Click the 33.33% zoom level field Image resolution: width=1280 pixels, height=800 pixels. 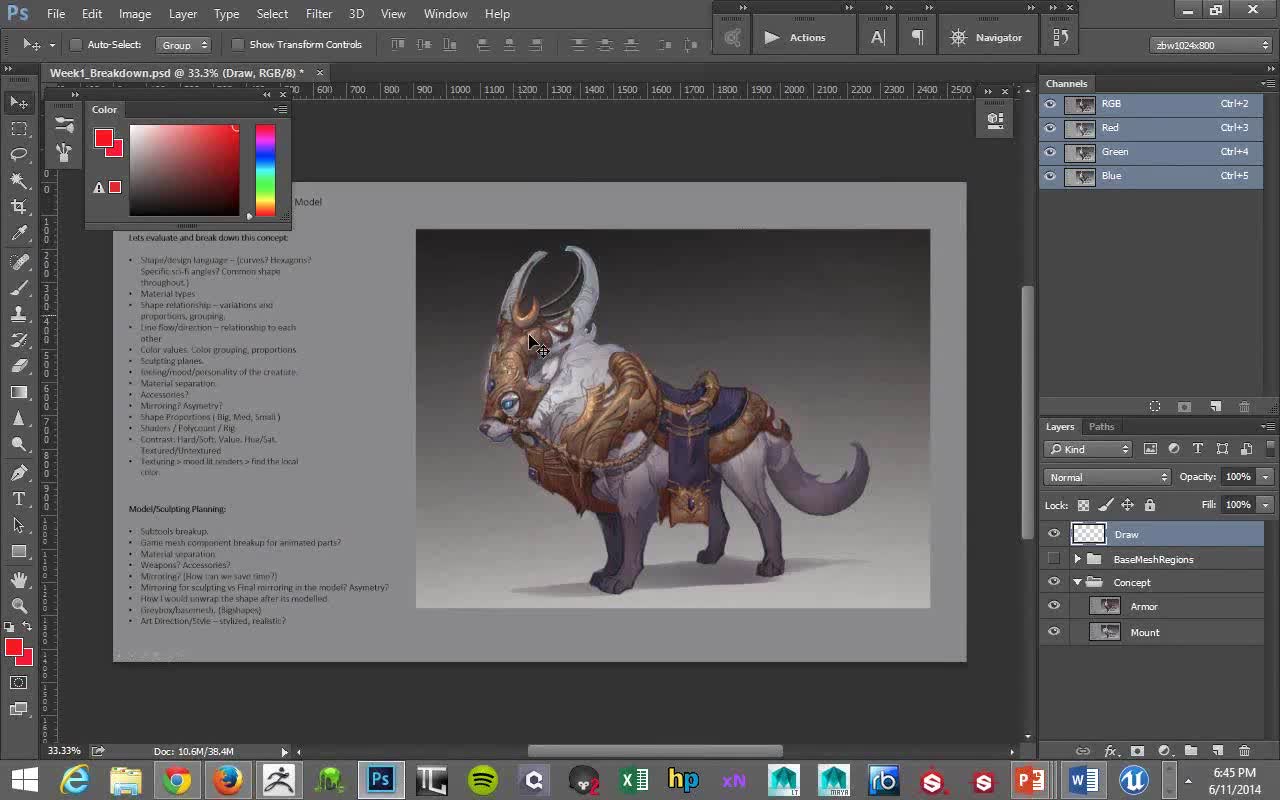click(64, 751)
